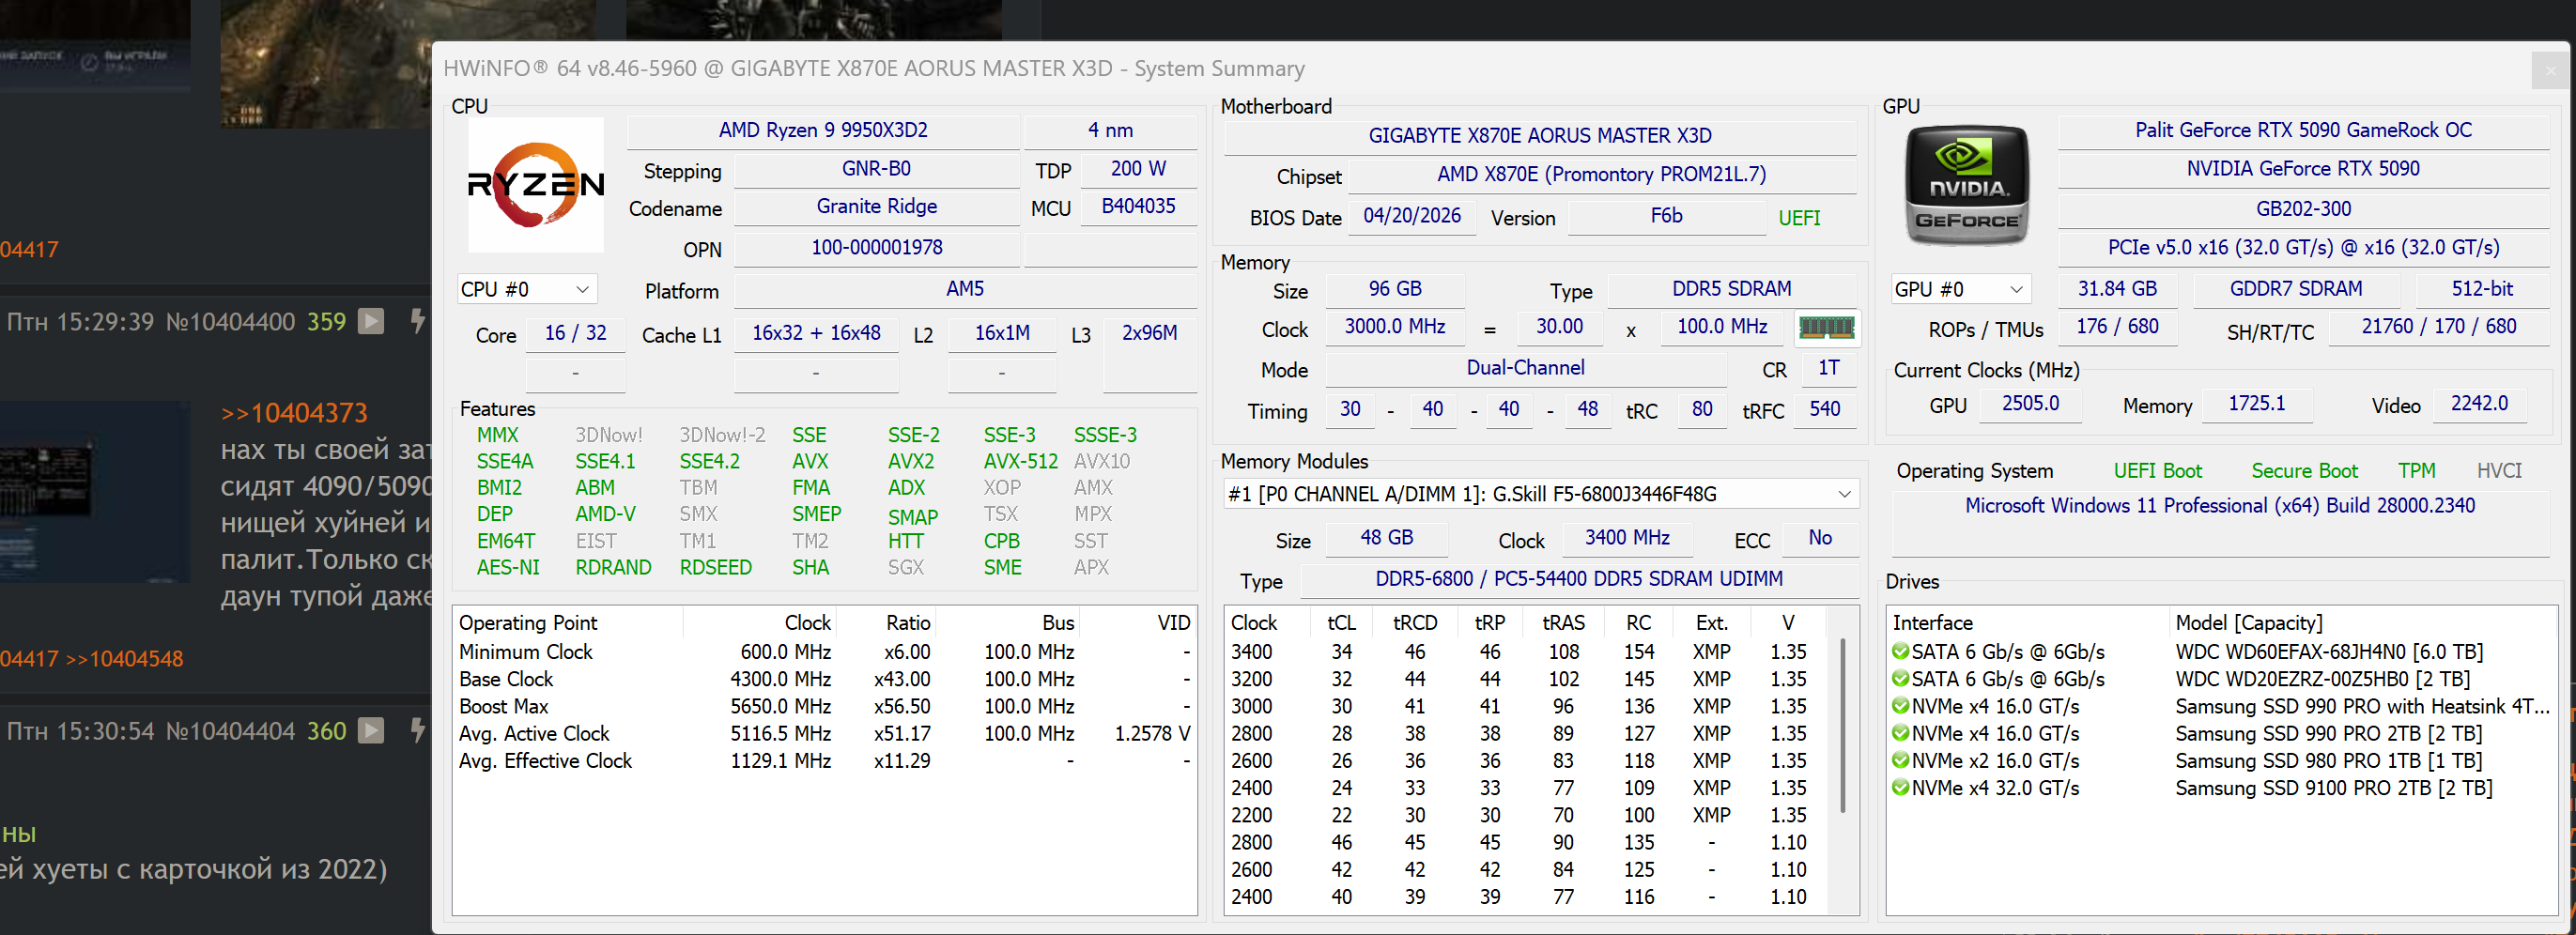2576x935 pixels.
Task: Click the GB202-300 GPU chip field
Action: pyautogui.click(x=2303, y=209)
